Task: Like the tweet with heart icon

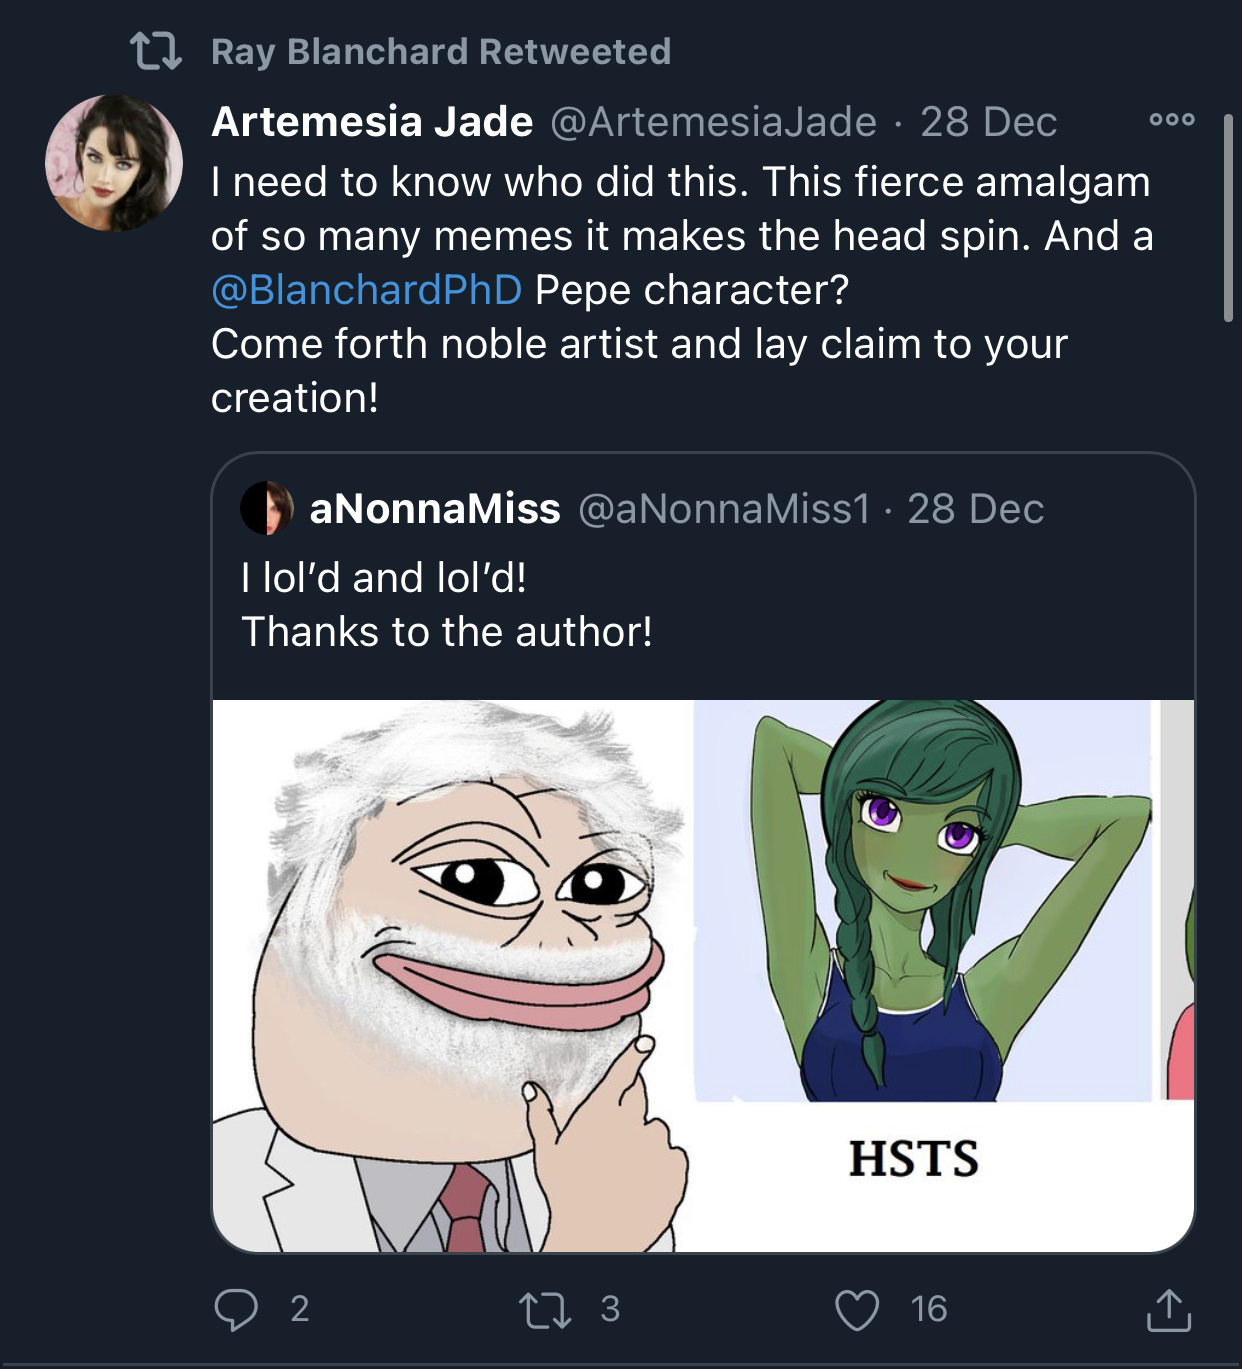Action: (x=857, y=1310)
